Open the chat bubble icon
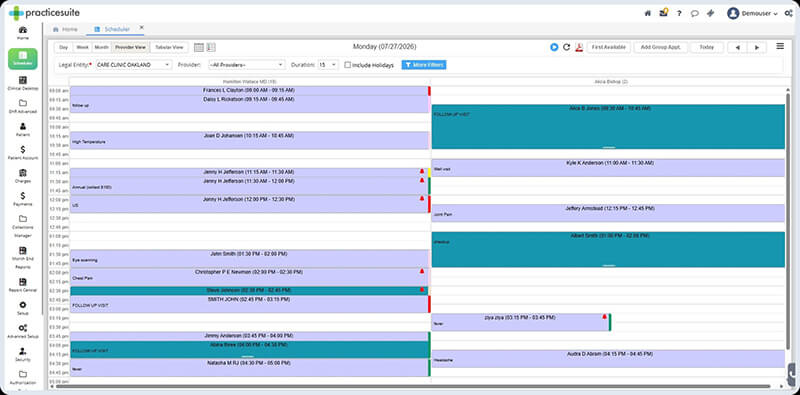Viewport: 800px width, 395px height. 694,13
